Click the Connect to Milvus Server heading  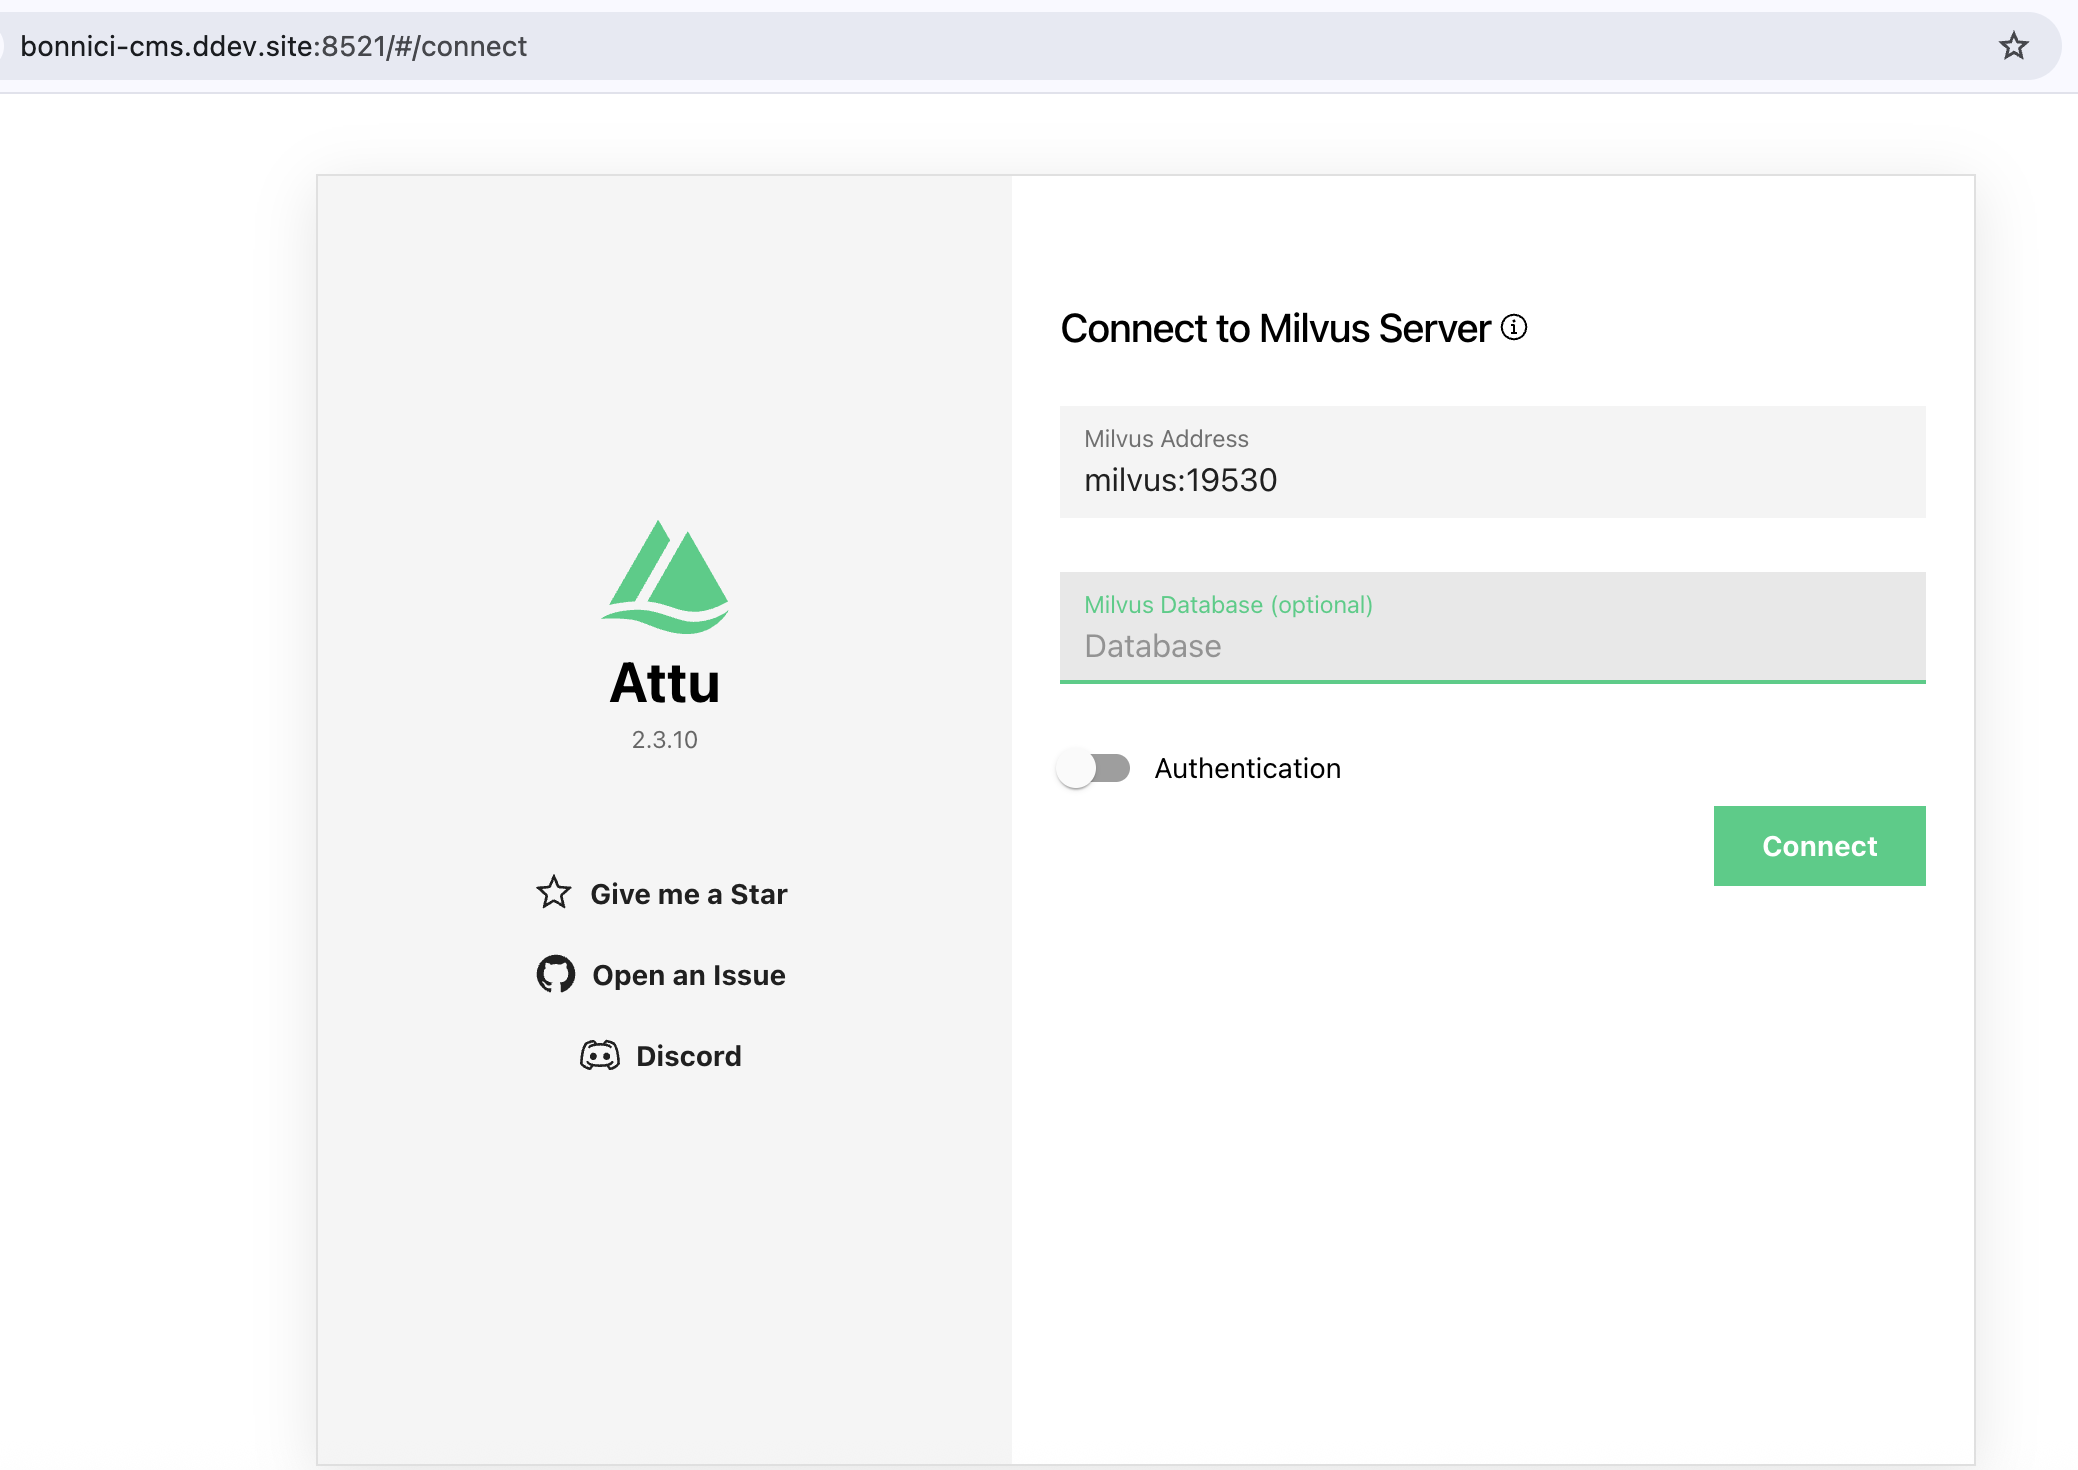pos(1276,328)
